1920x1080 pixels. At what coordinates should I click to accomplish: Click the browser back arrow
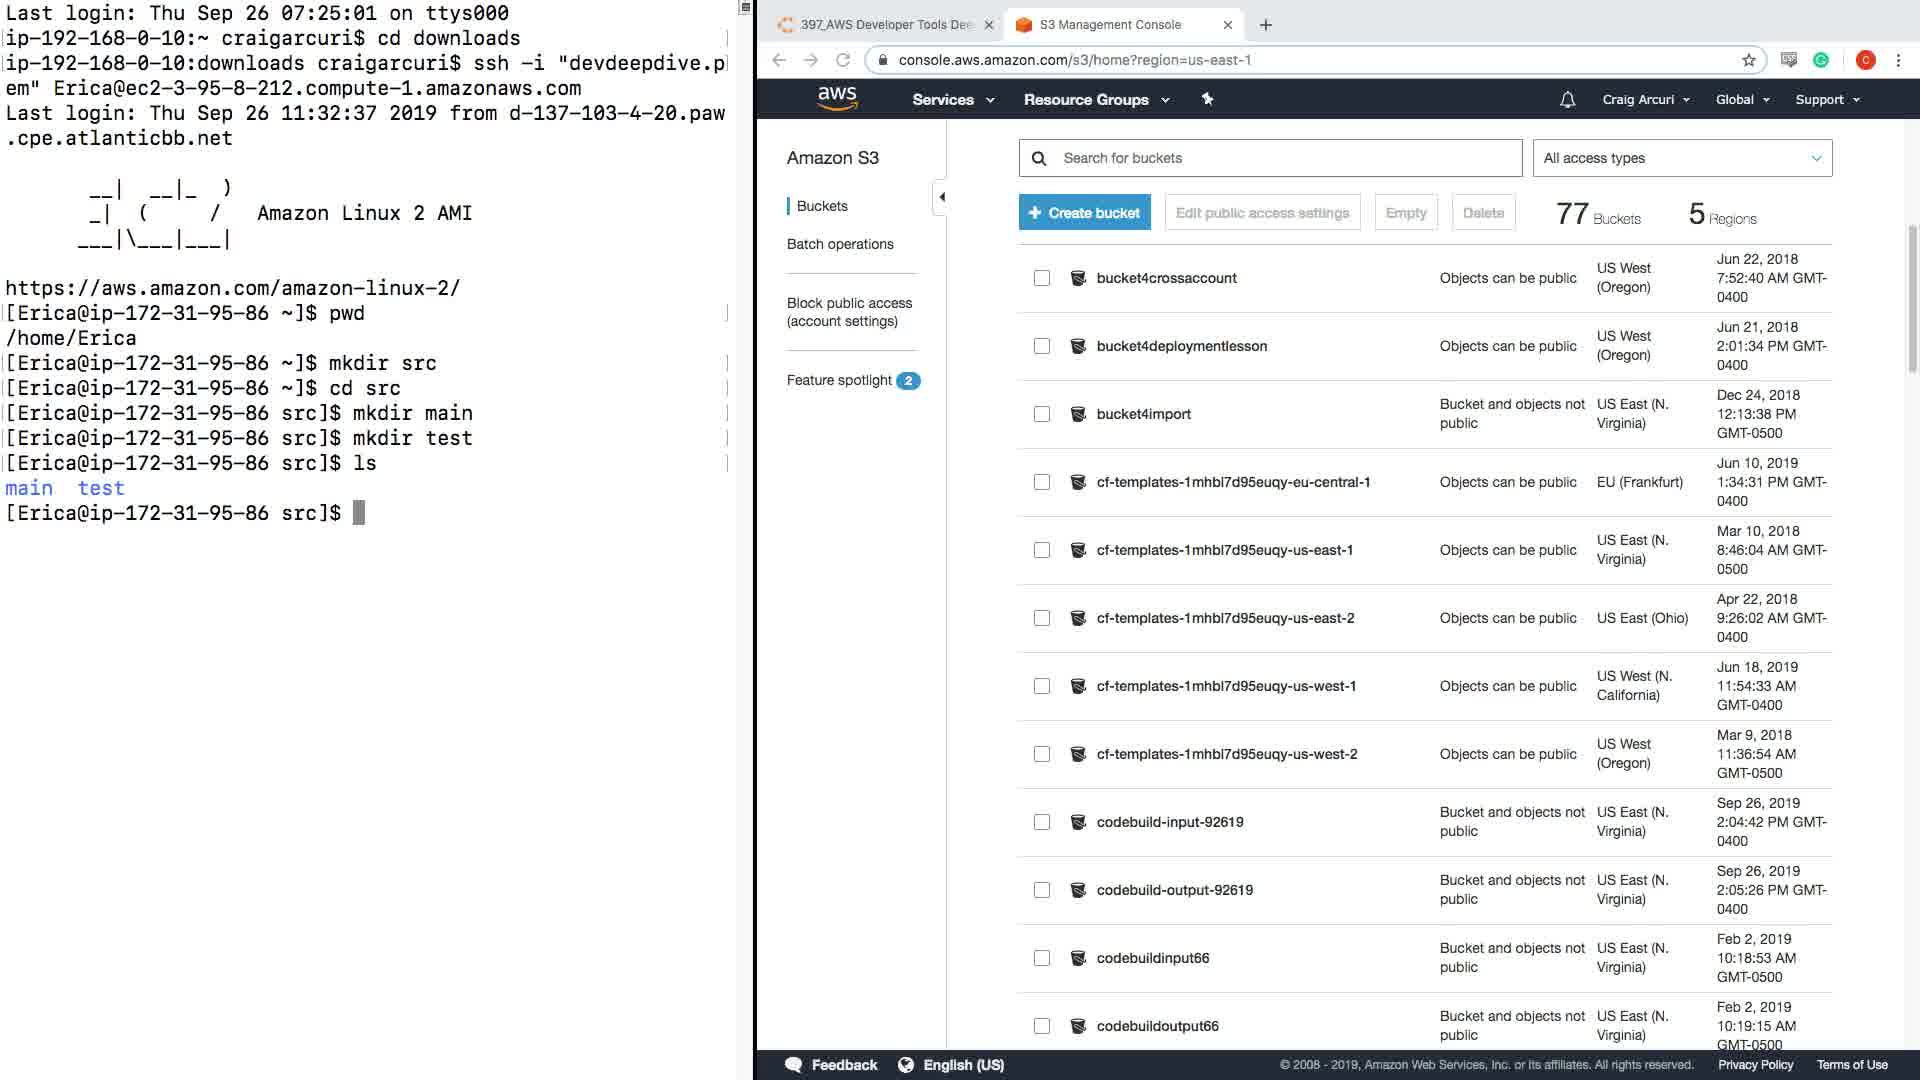tap(779, 60)
